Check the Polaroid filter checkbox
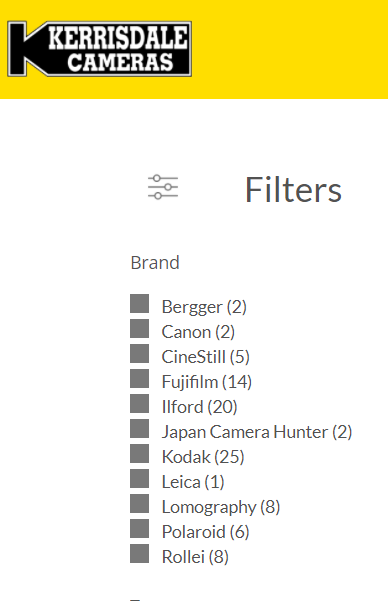 pyautogui.click(x=140, y=529)
